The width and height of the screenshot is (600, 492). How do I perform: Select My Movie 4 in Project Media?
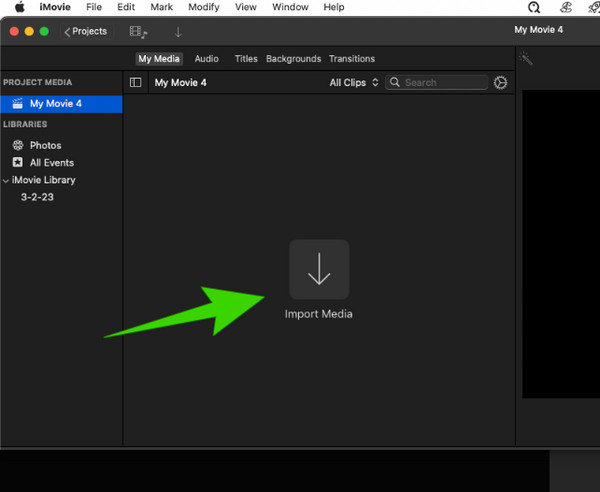pyautogui.click(x=62, y=104)
